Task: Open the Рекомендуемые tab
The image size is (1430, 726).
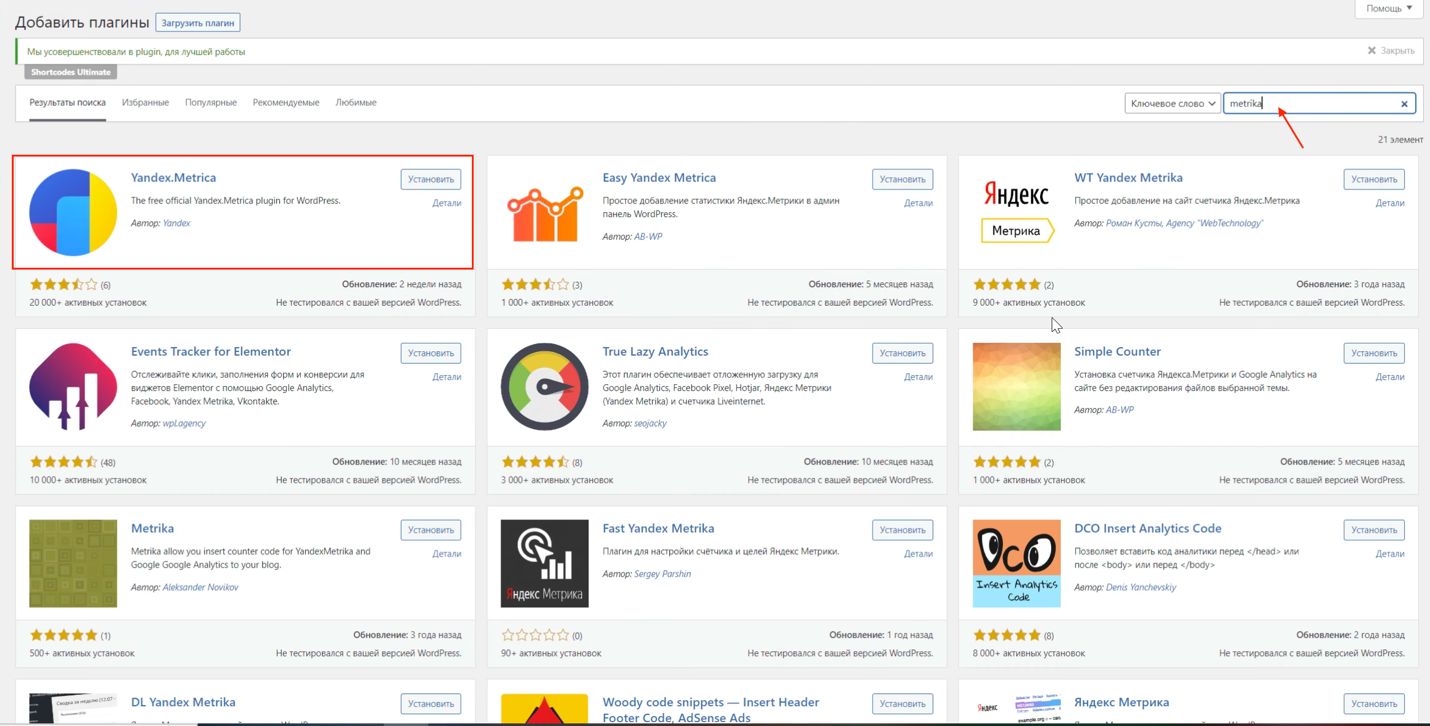Action: coord(286,103)
